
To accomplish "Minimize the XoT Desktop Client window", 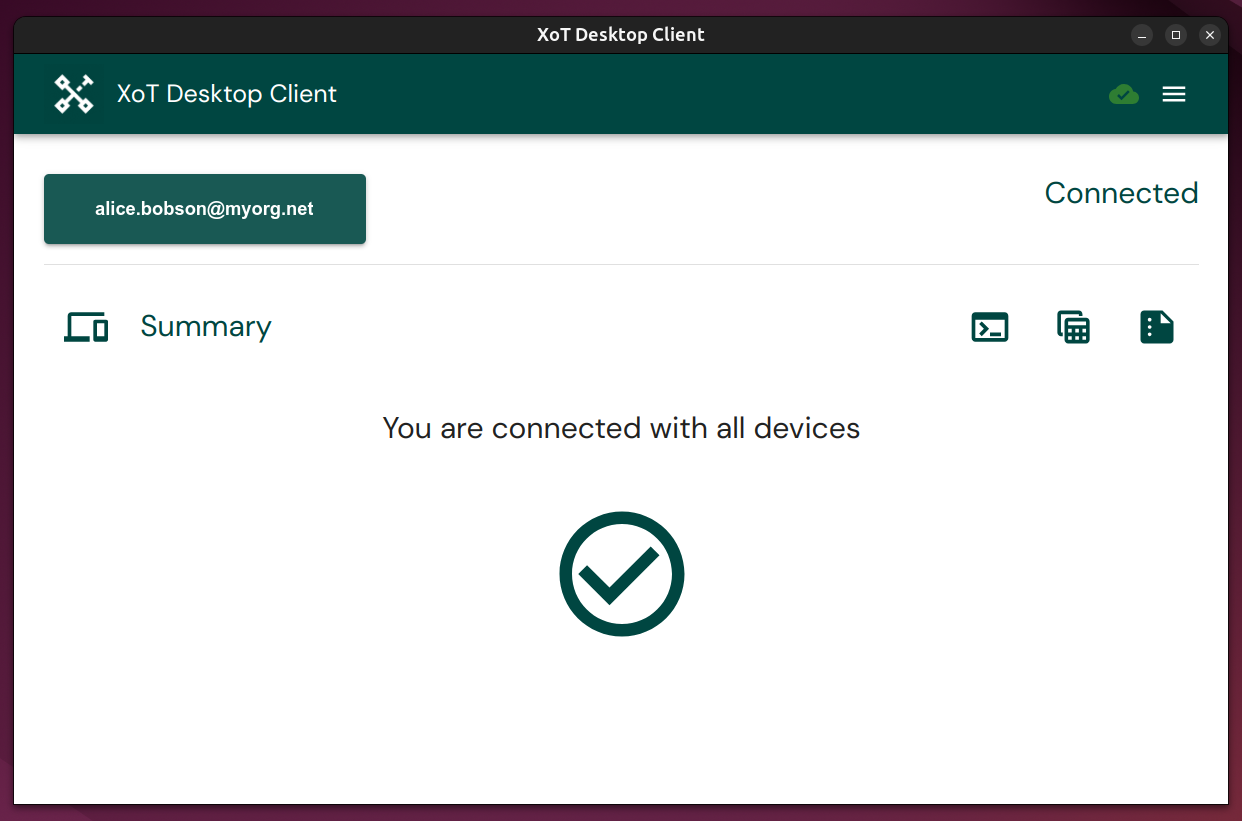I will coord(1142,35).
